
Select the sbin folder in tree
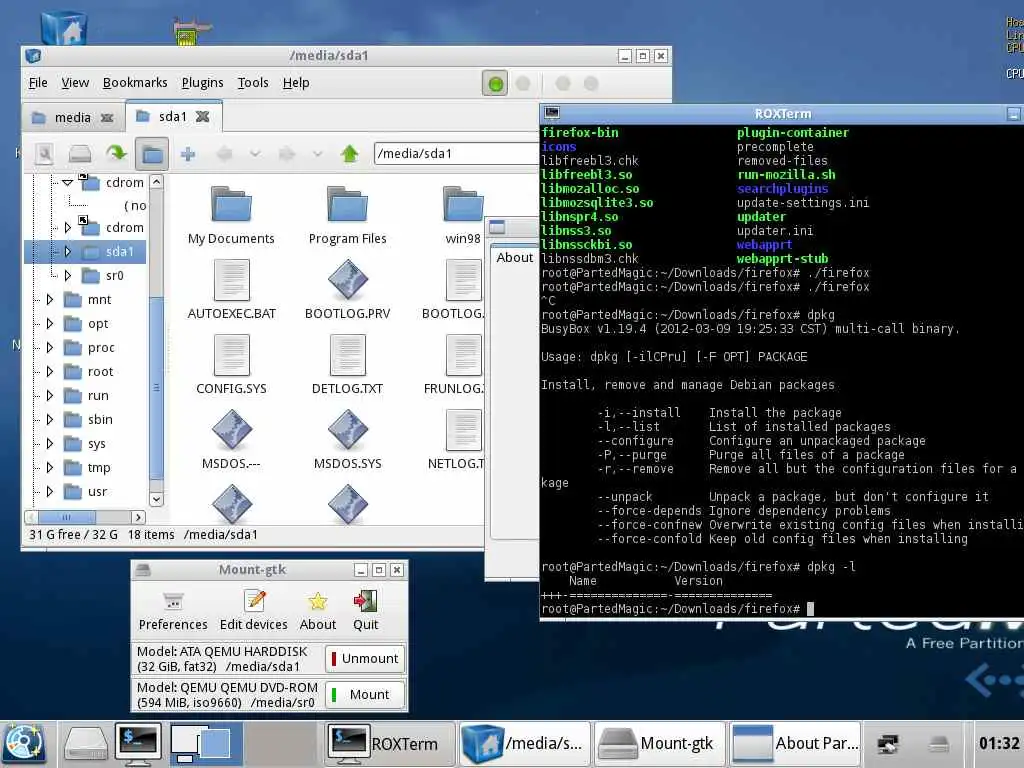[100, 419]
